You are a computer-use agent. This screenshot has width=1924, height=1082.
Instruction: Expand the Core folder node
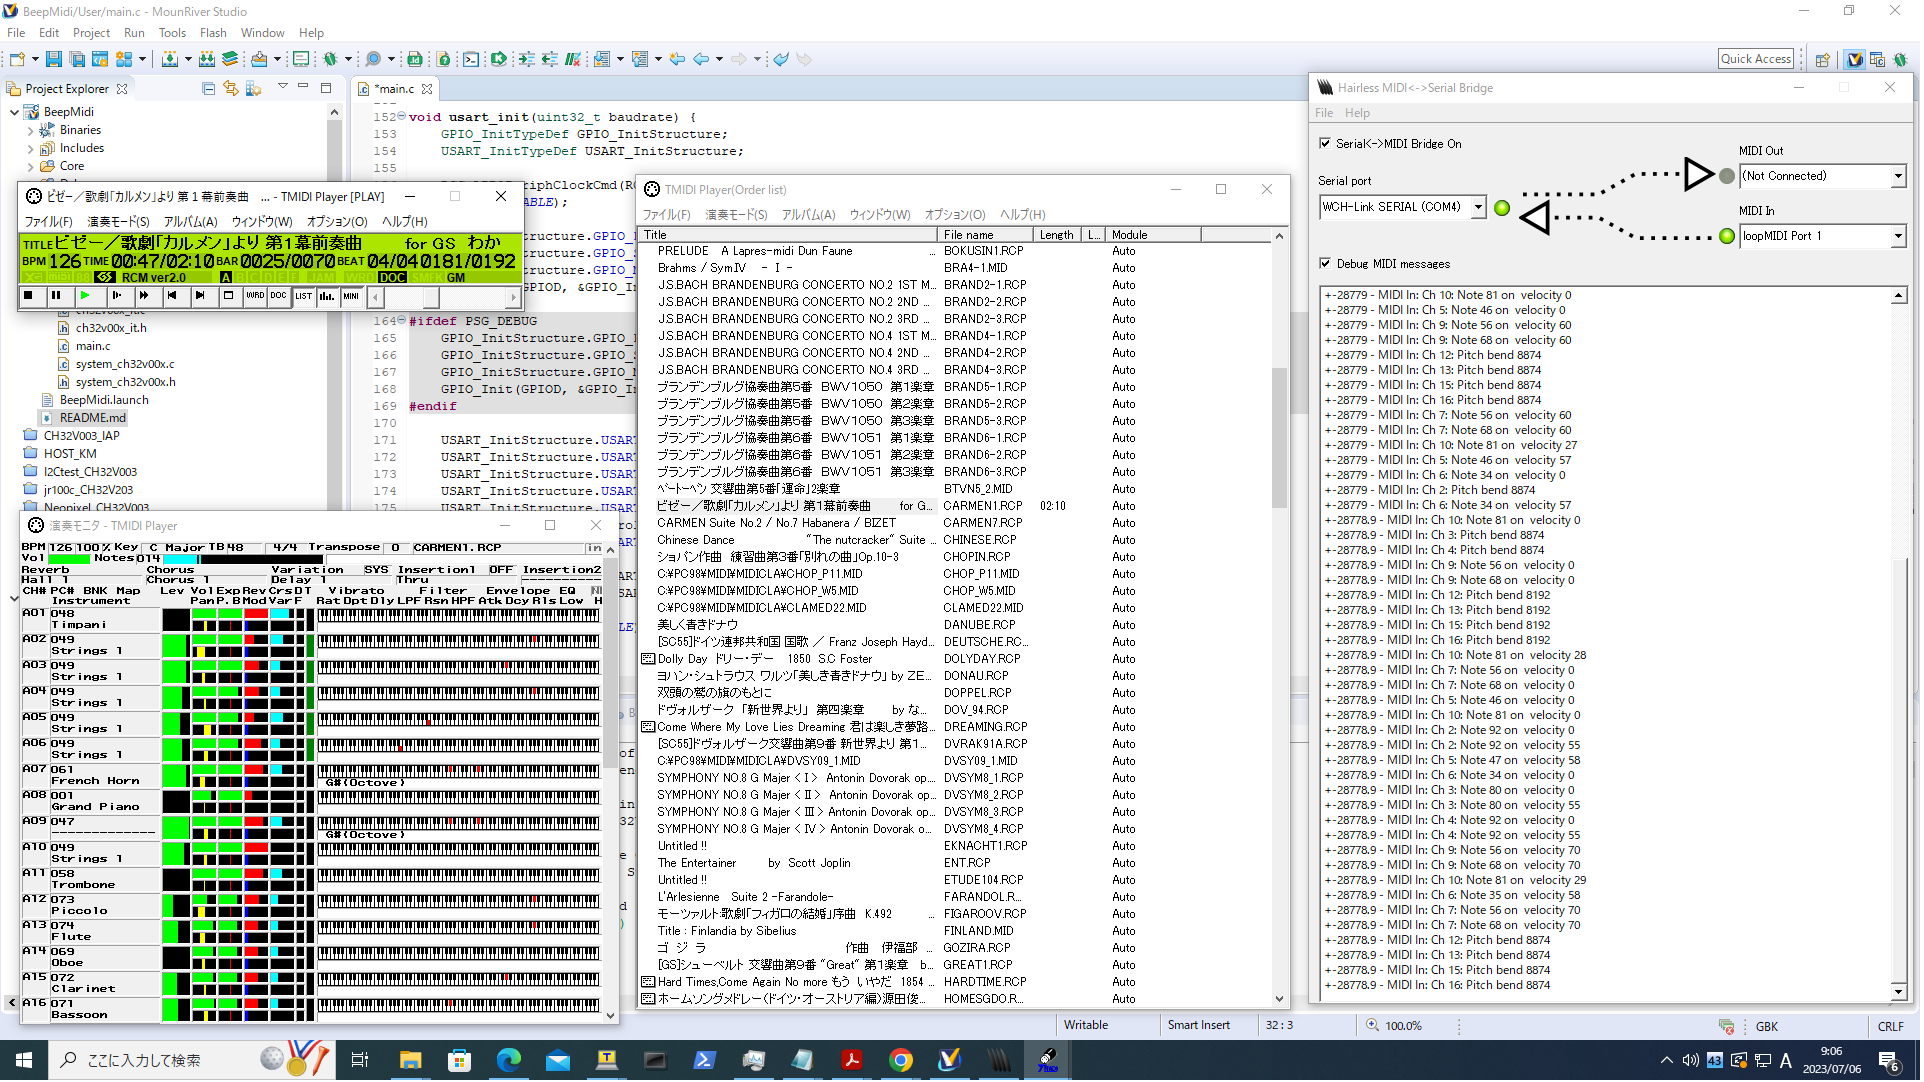30,166
